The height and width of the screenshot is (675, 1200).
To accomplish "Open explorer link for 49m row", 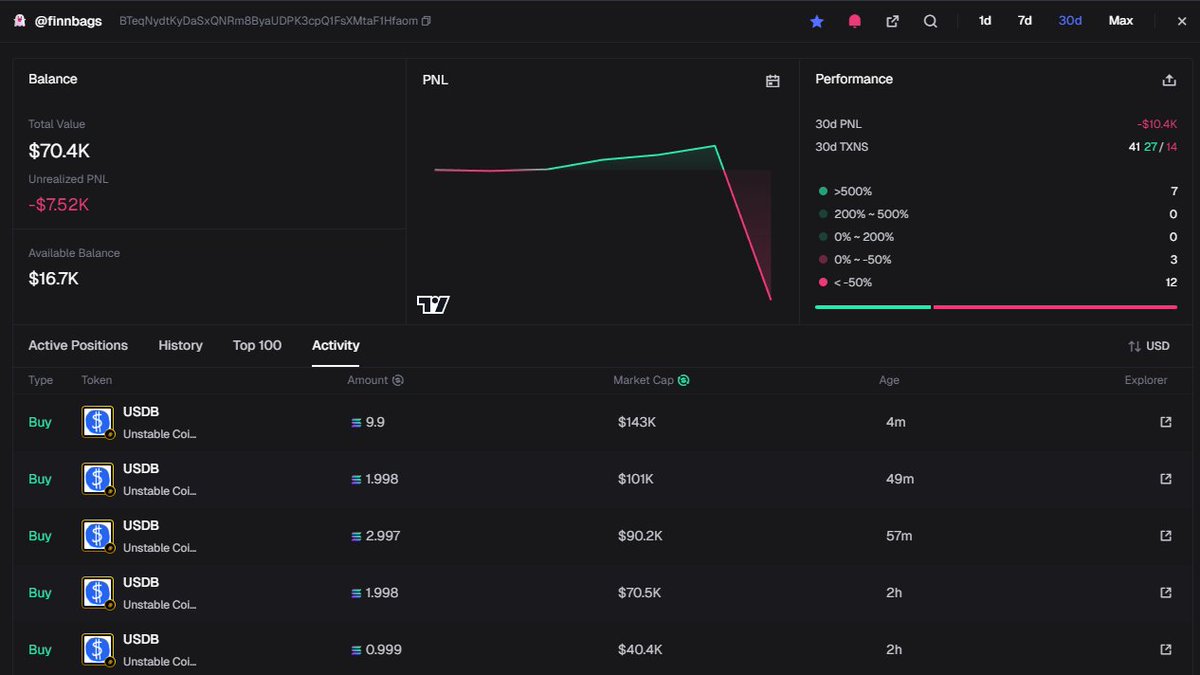I will coord(1165,479).
